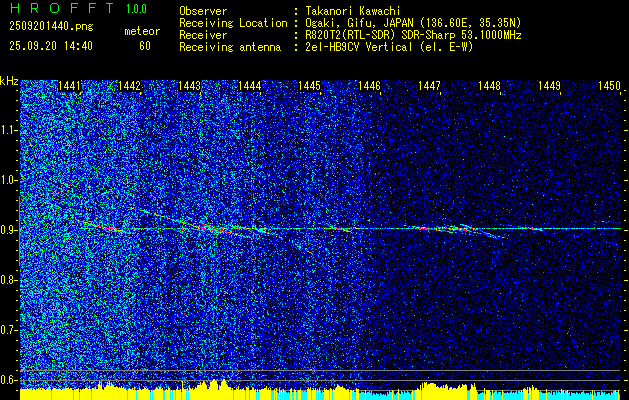Click the 1441 time marker
The width and height of the screenshot is (629, 400).
tap(69, 85)
